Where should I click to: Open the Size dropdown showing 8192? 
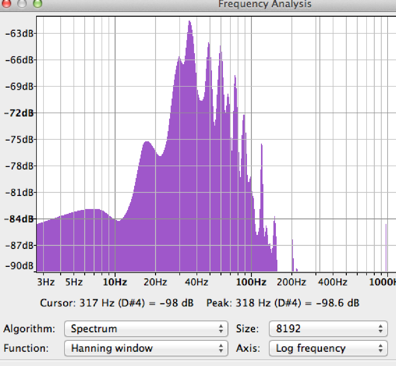(328, 329)
